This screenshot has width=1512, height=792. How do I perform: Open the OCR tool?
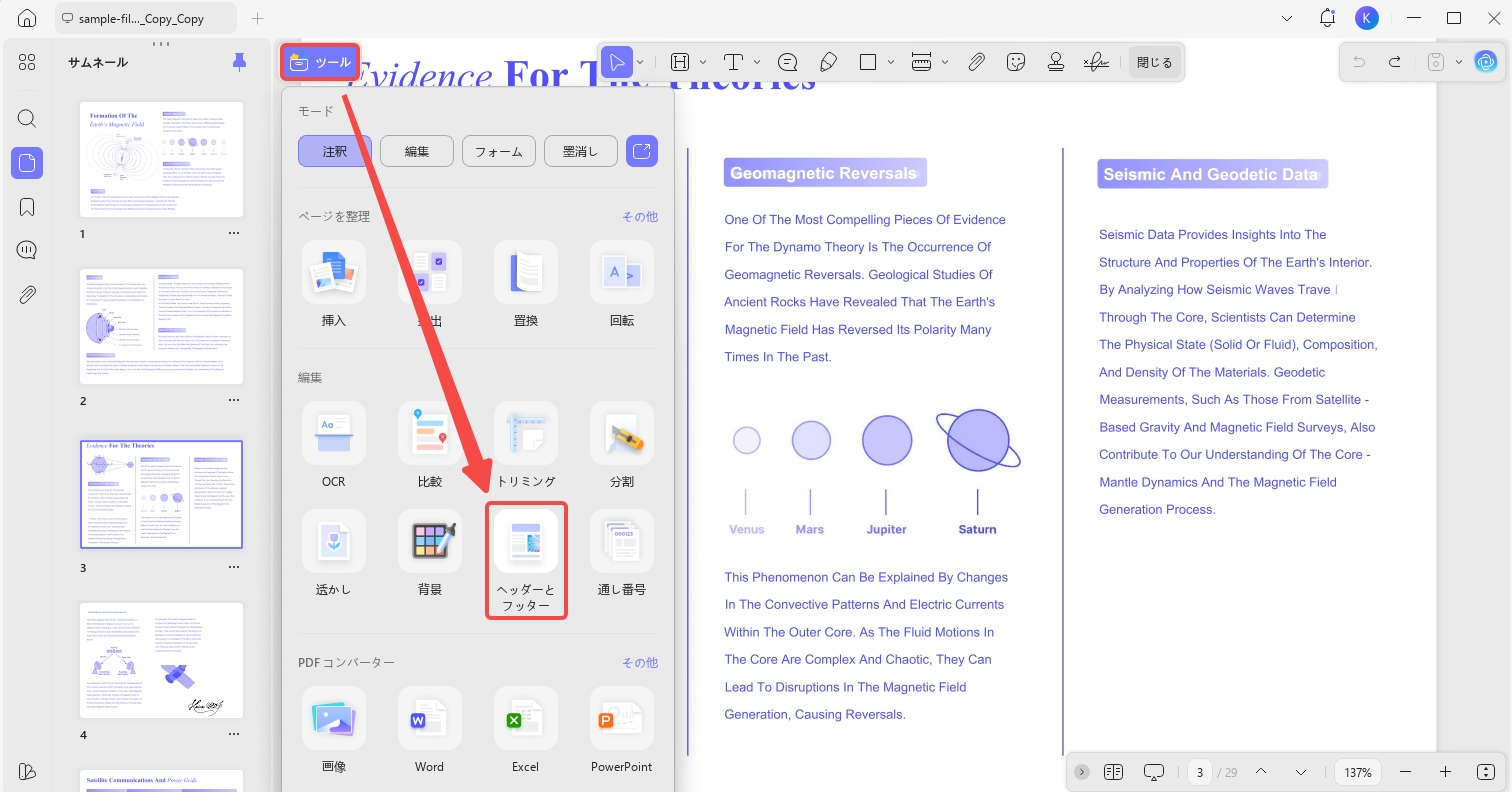click(x=334, y=446)
